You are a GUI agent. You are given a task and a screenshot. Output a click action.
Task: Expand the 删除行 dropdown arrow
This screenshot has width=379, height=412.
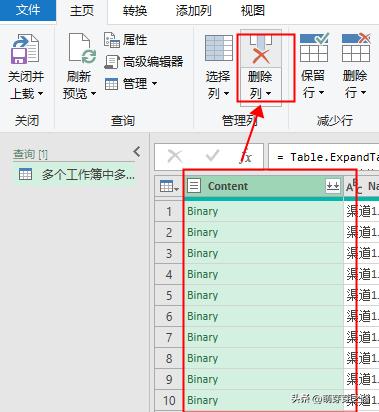[364, 92]
